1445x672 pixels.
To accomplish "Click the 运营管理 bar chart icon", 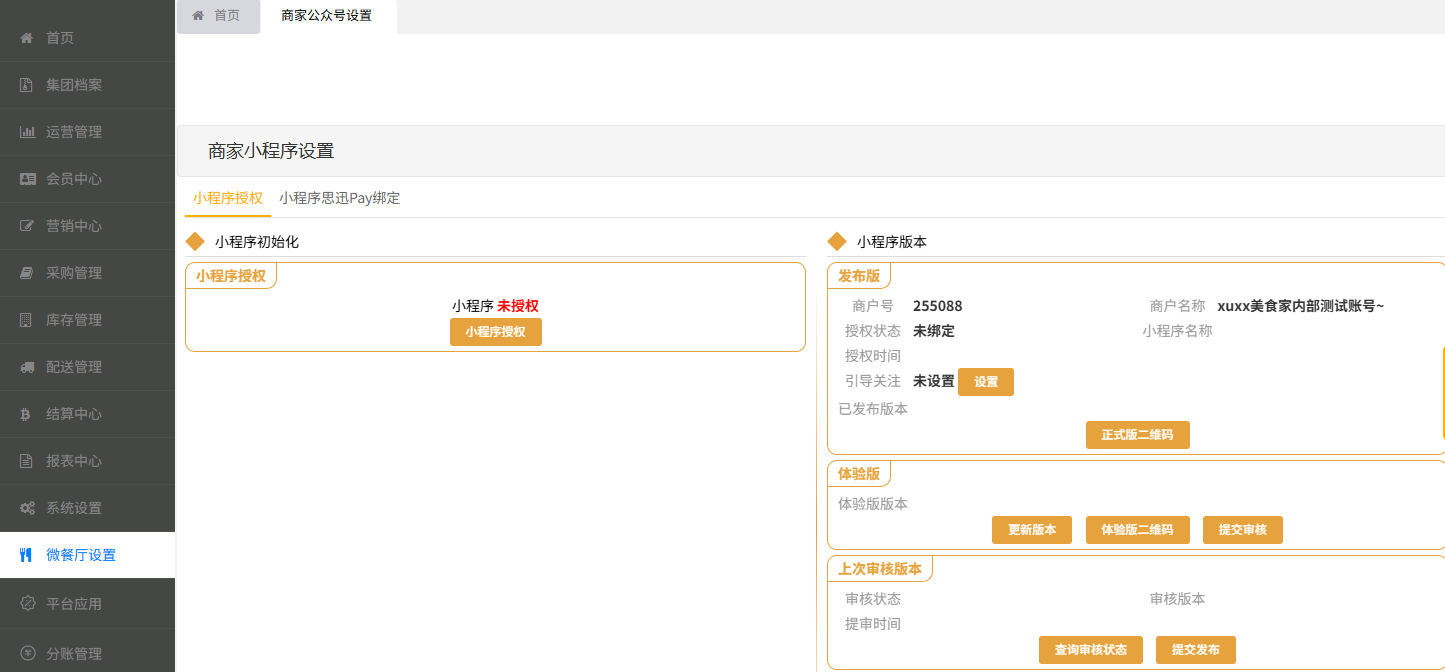I will (27, 132).
